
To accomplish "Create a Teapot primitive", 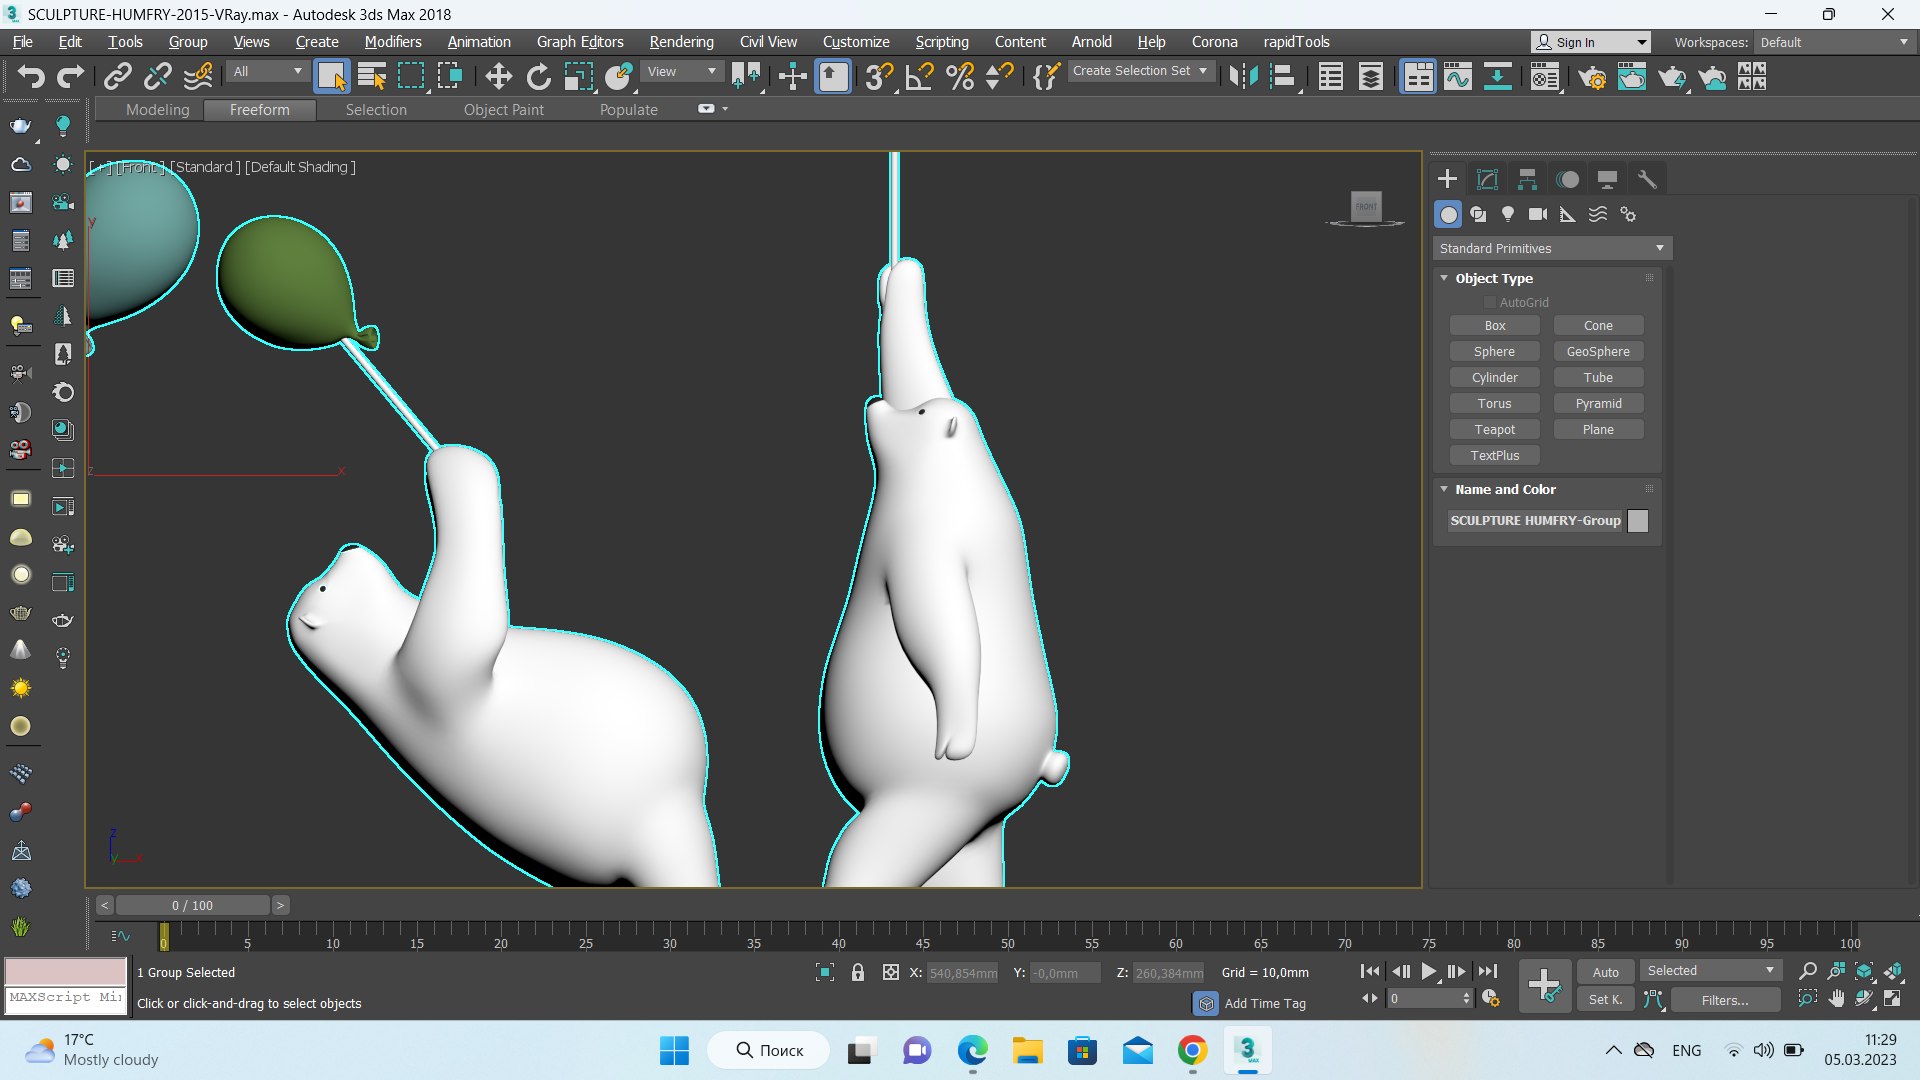I will [1494, 429].
